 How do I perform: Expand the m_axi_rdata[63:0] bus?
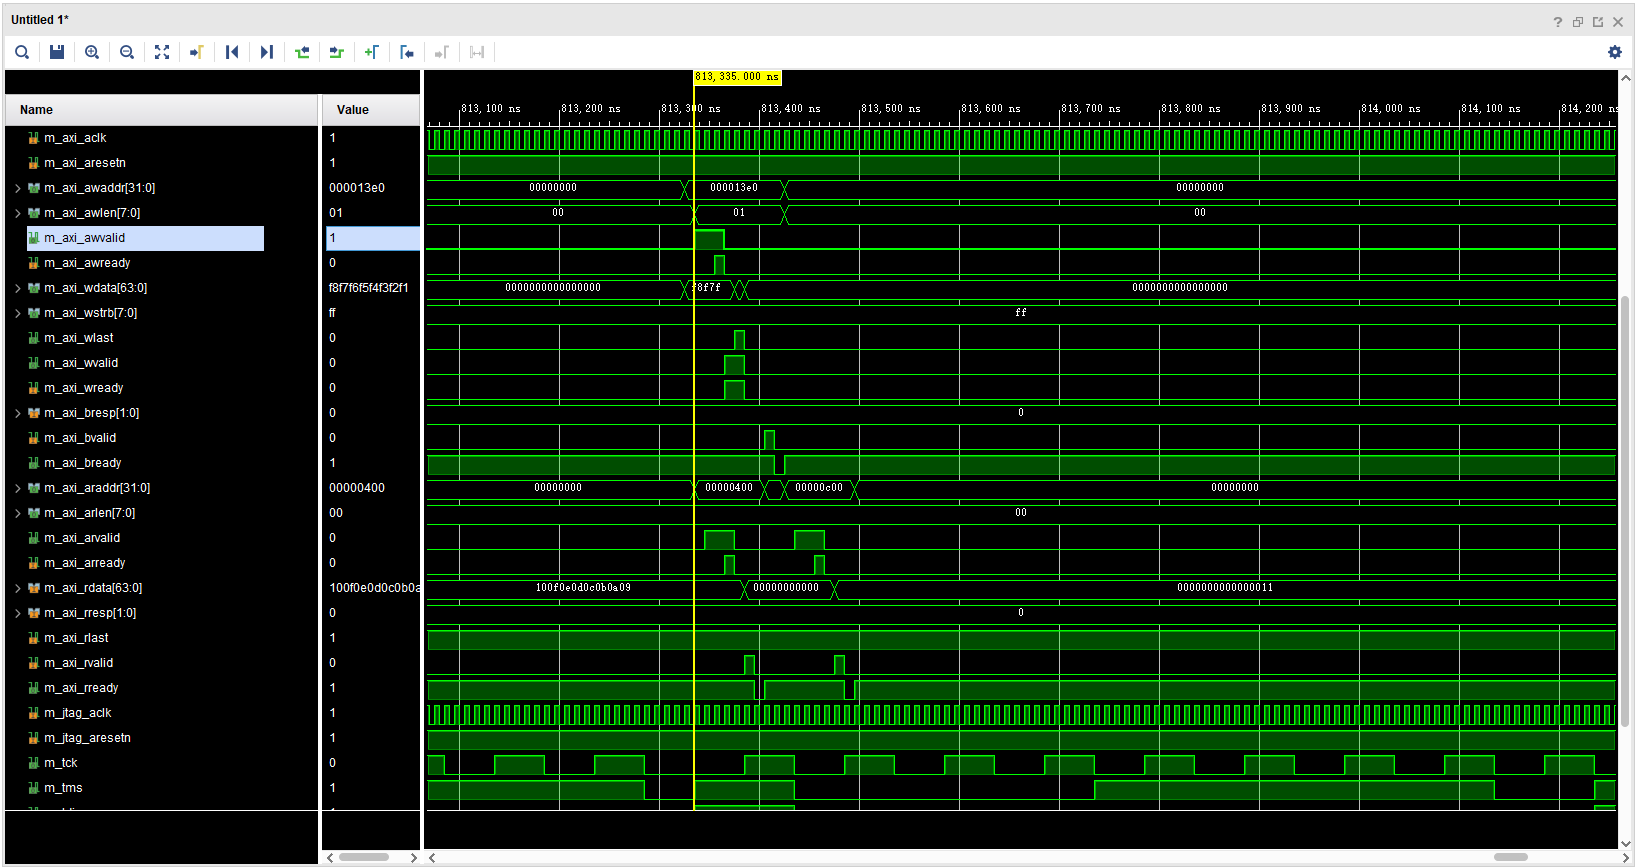tap(17, 588)
